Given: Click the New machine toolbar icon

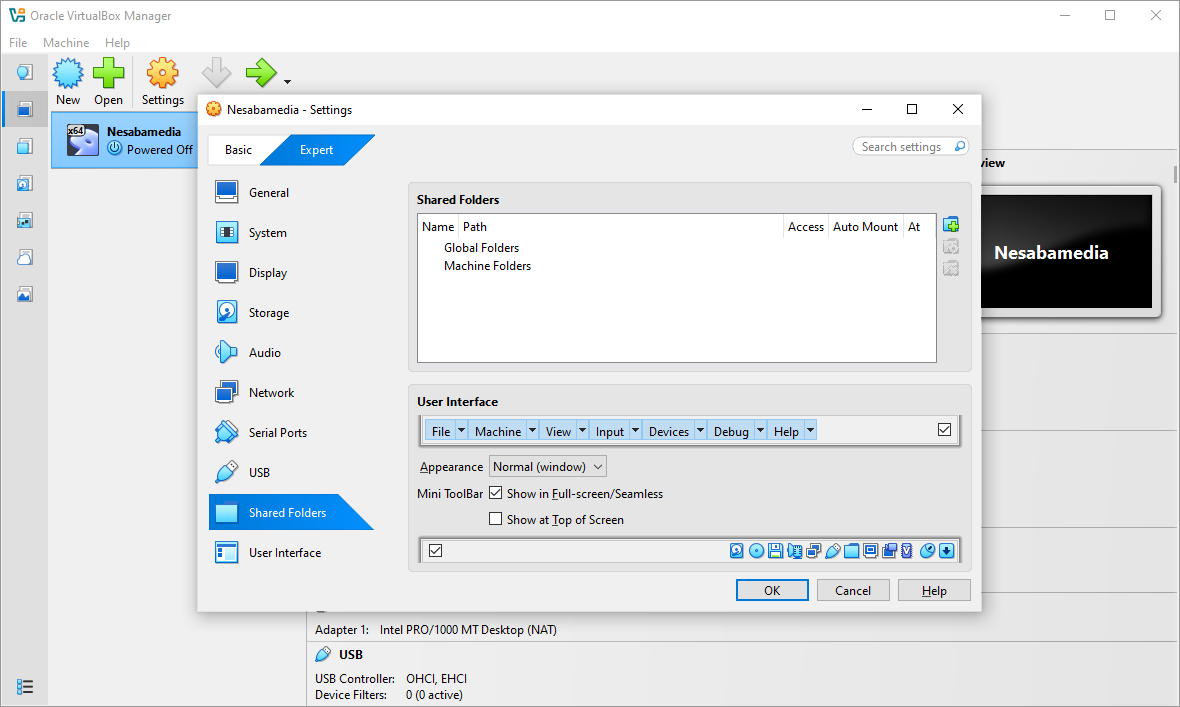Looking at the screenshot, I should pos(68,81).
